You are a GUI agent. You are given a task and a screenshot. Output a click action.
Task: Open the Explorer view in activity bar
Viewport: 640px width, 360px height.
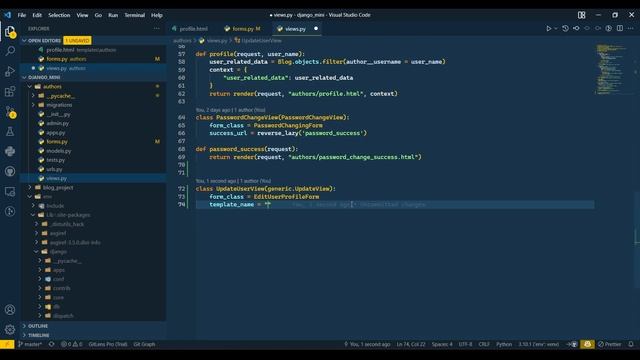[x=10, y=31]
